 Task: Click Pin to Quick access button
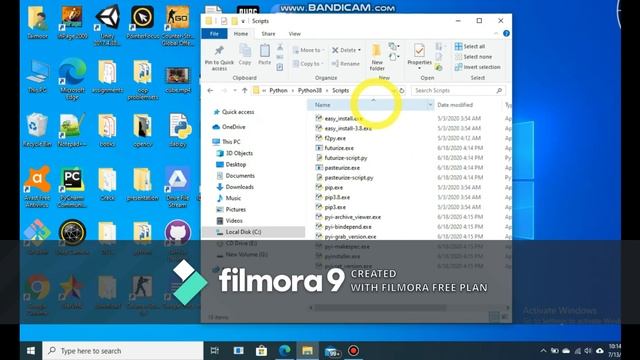(219, 58)
